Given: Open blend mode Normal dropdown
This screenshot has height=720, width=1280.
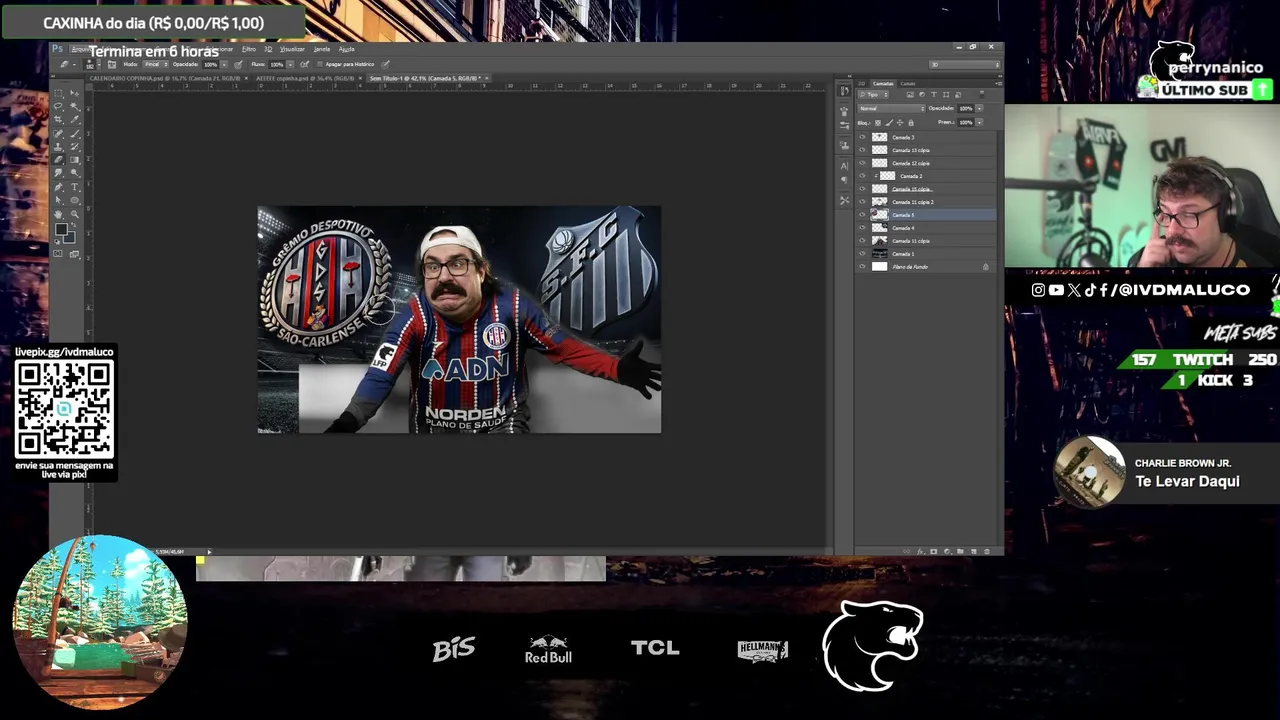Looking at the screenshot, I should pos(891,108).
